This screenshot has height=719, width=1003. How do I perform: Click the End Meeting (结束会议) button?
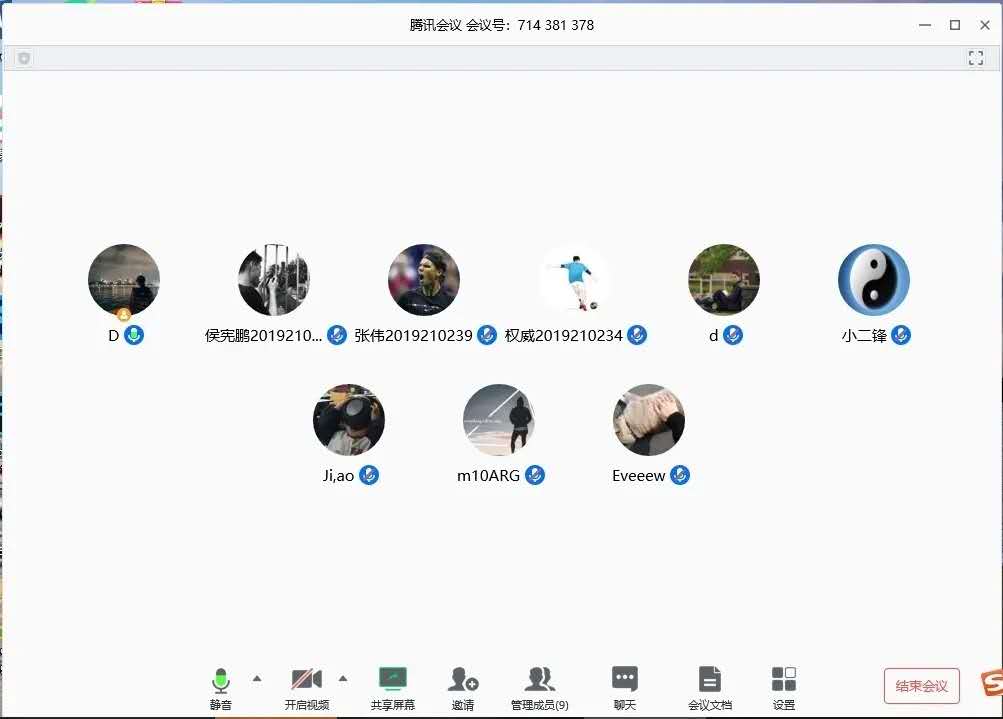(921, 686)
